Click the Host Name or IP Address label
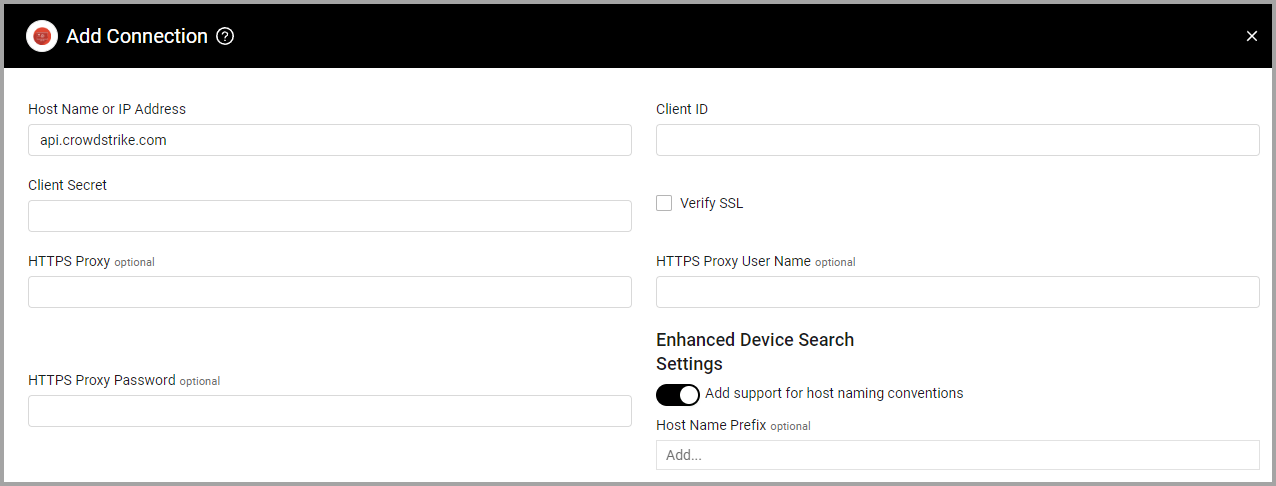This screenshot has width=1276, height=486. (107, 109)
